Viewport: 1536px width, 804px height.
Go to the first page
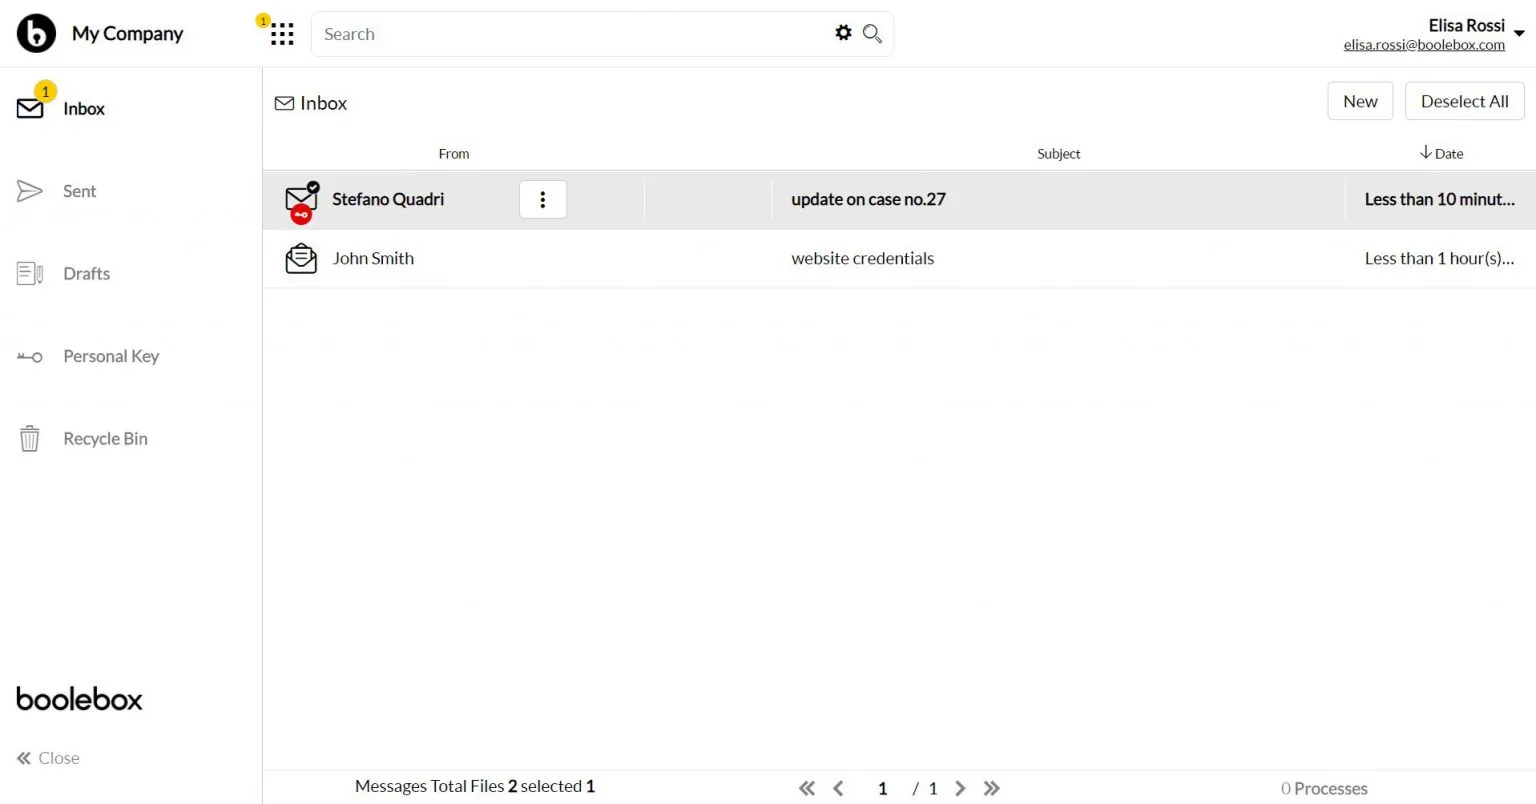(807, 789)
